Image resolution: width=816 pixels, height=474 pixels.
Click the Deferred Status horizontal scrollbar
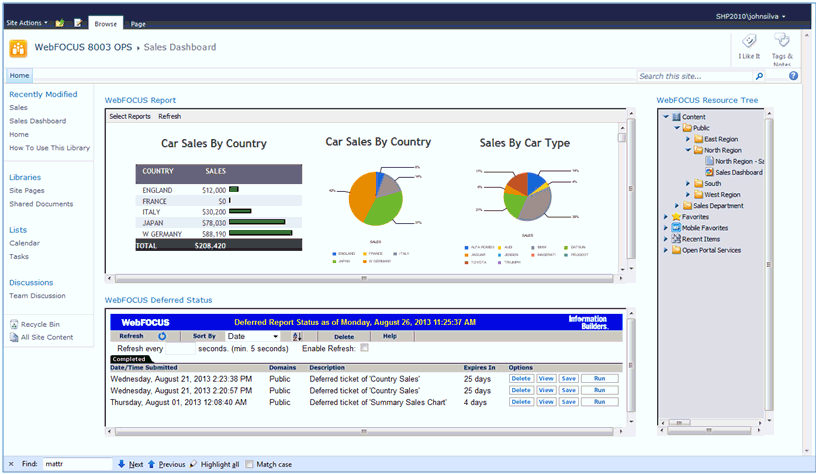364,431
